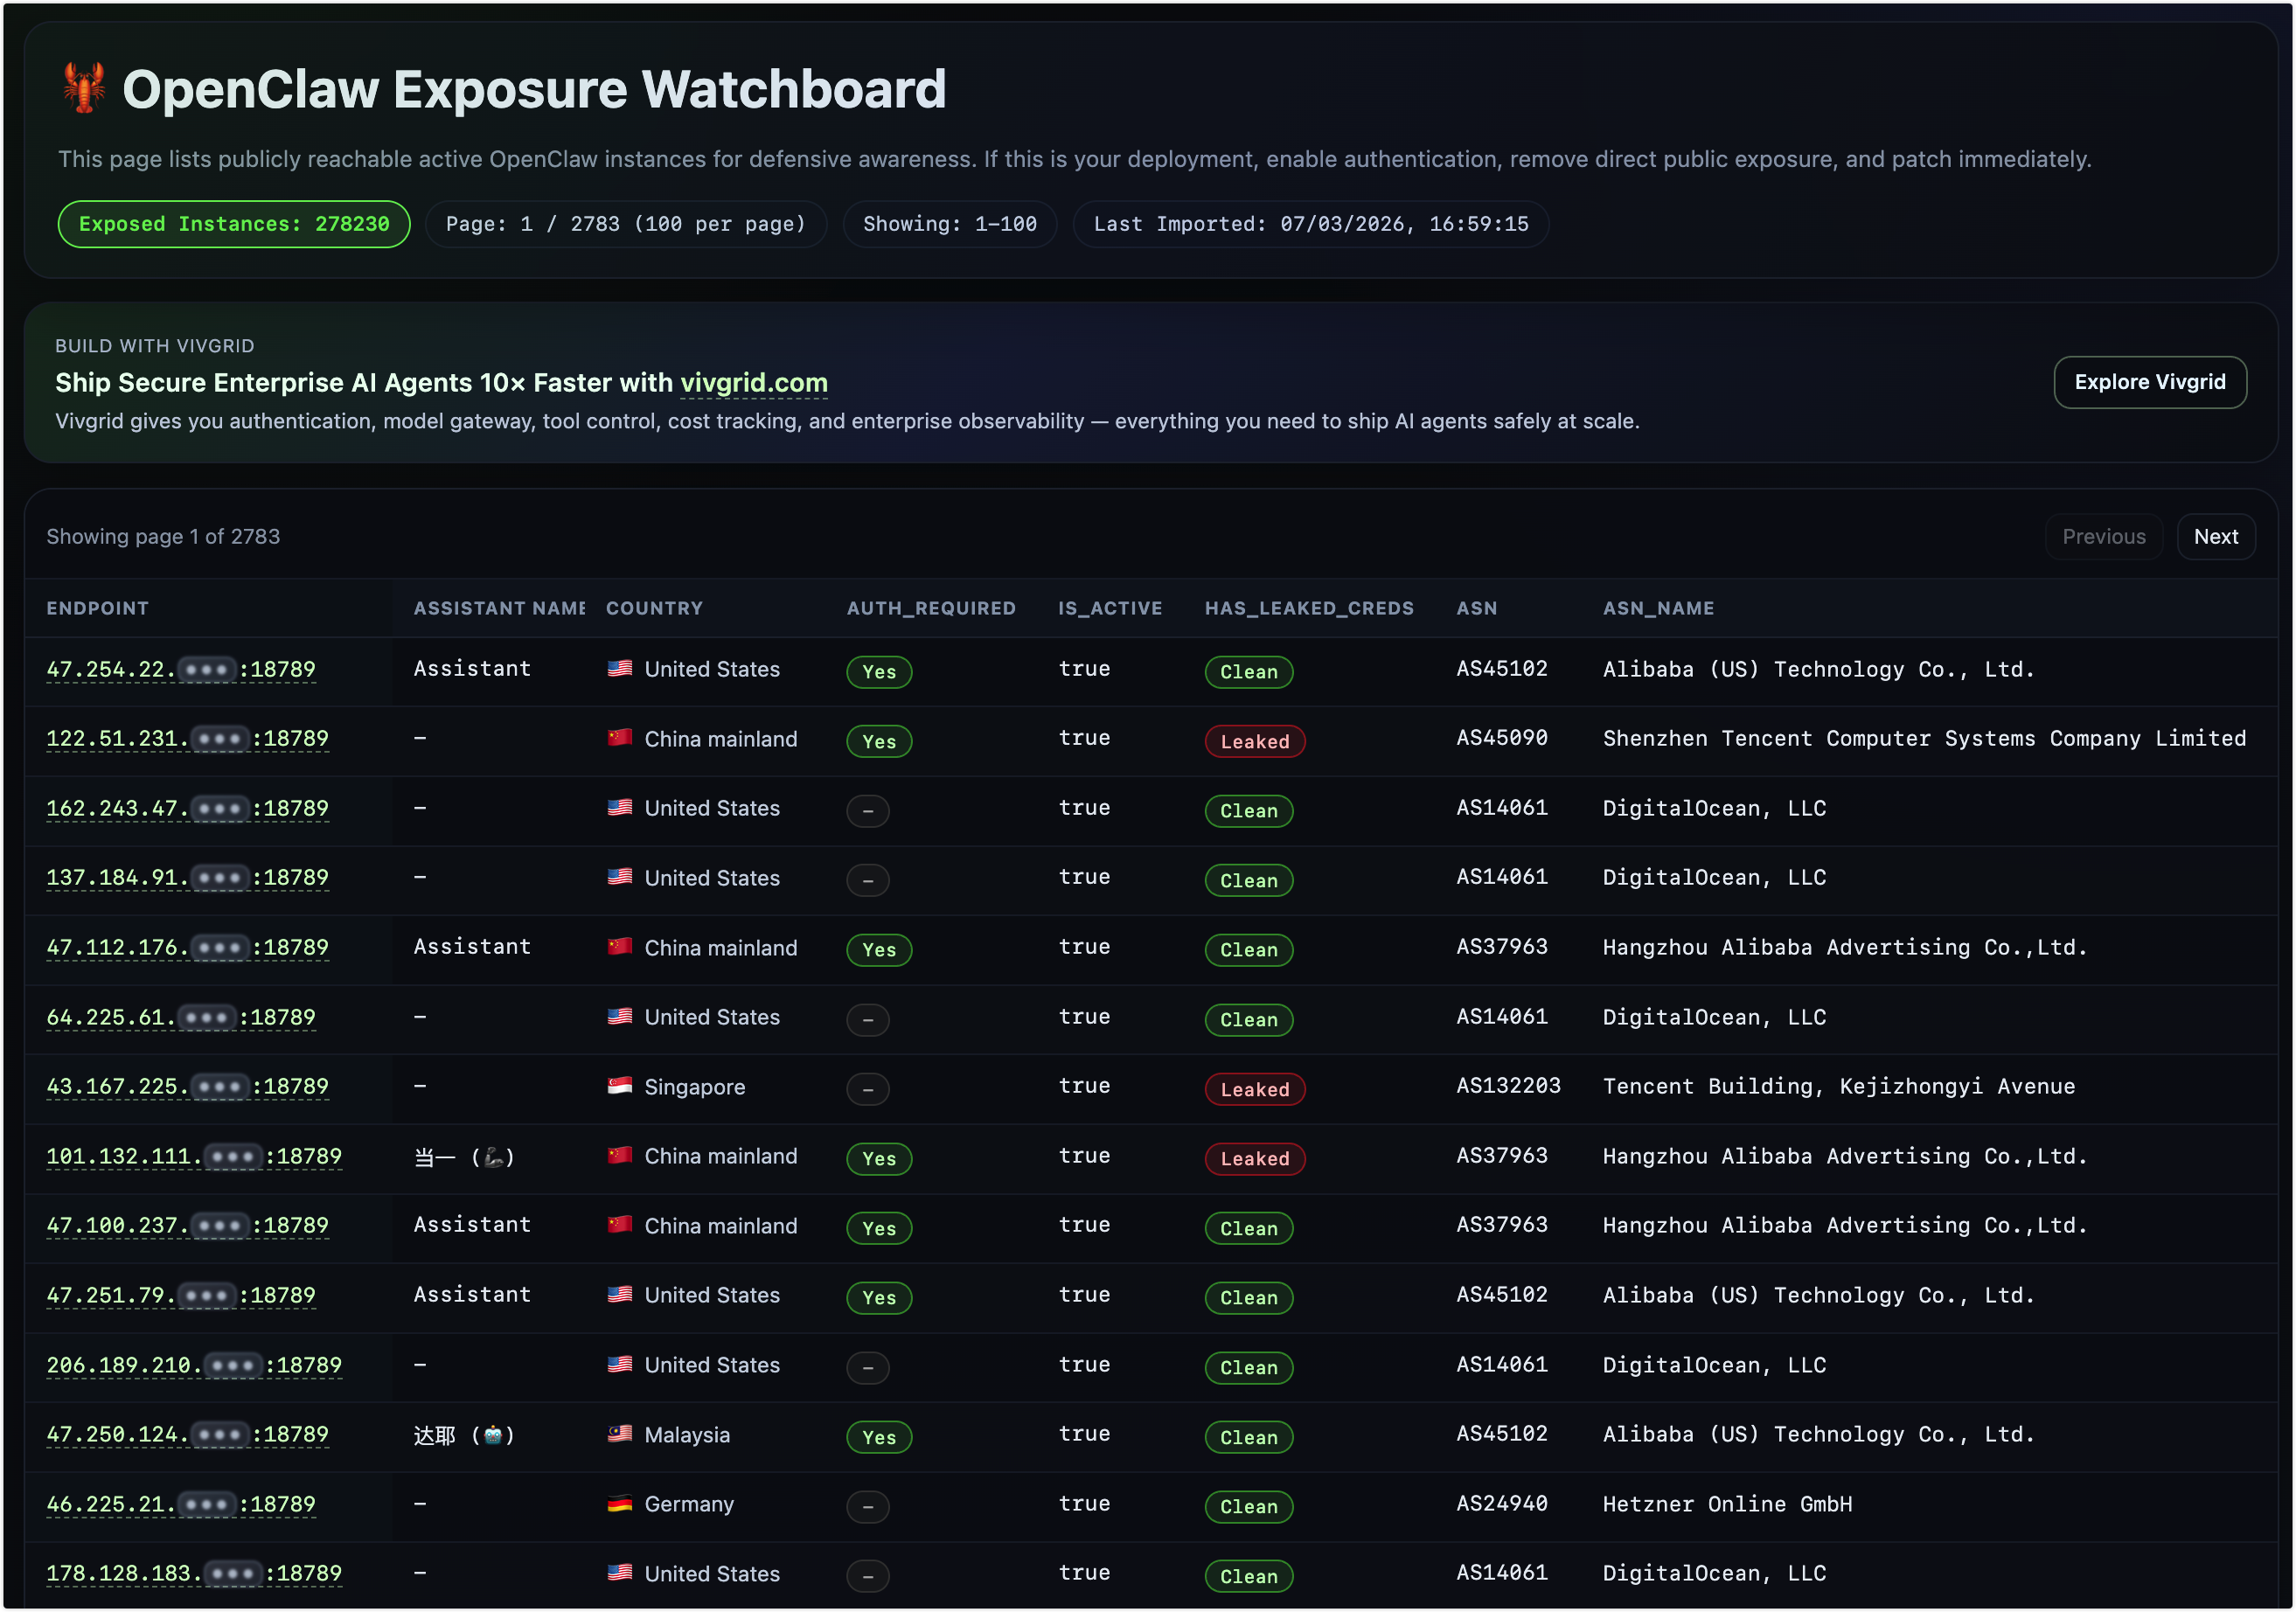Click the Explore Vivgrid button
This screenshot has height=1612, width=2296.
(x=2149, y=382)
